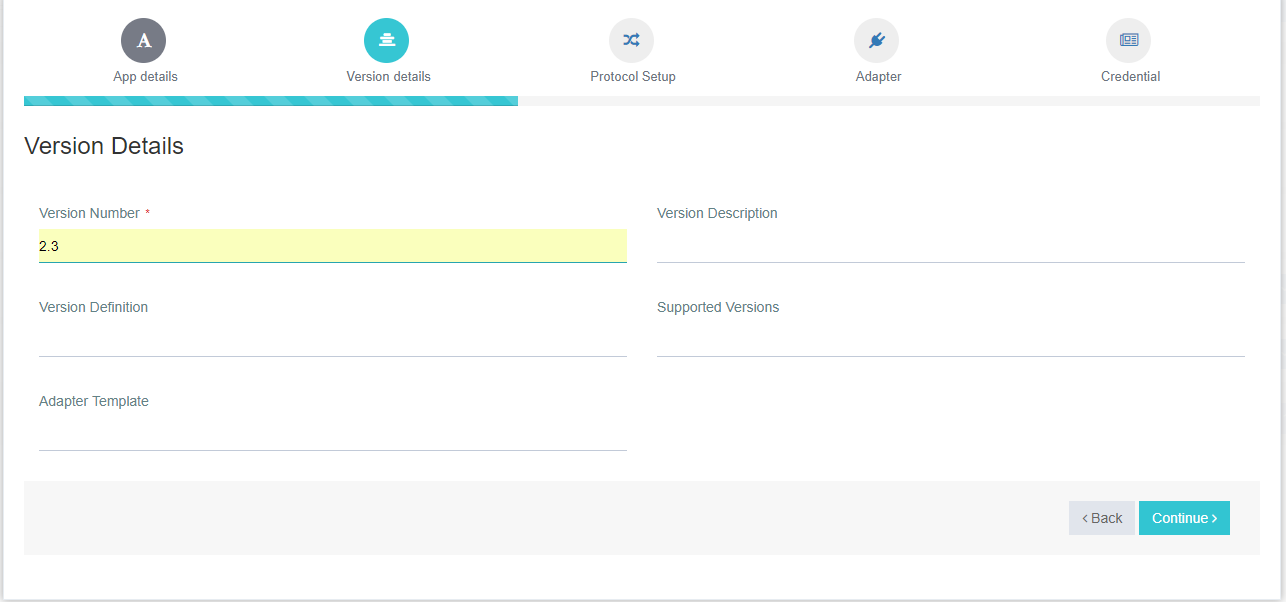Select the Protocol Setup shuffle icon
The image size is (1286, 602).
631,40
